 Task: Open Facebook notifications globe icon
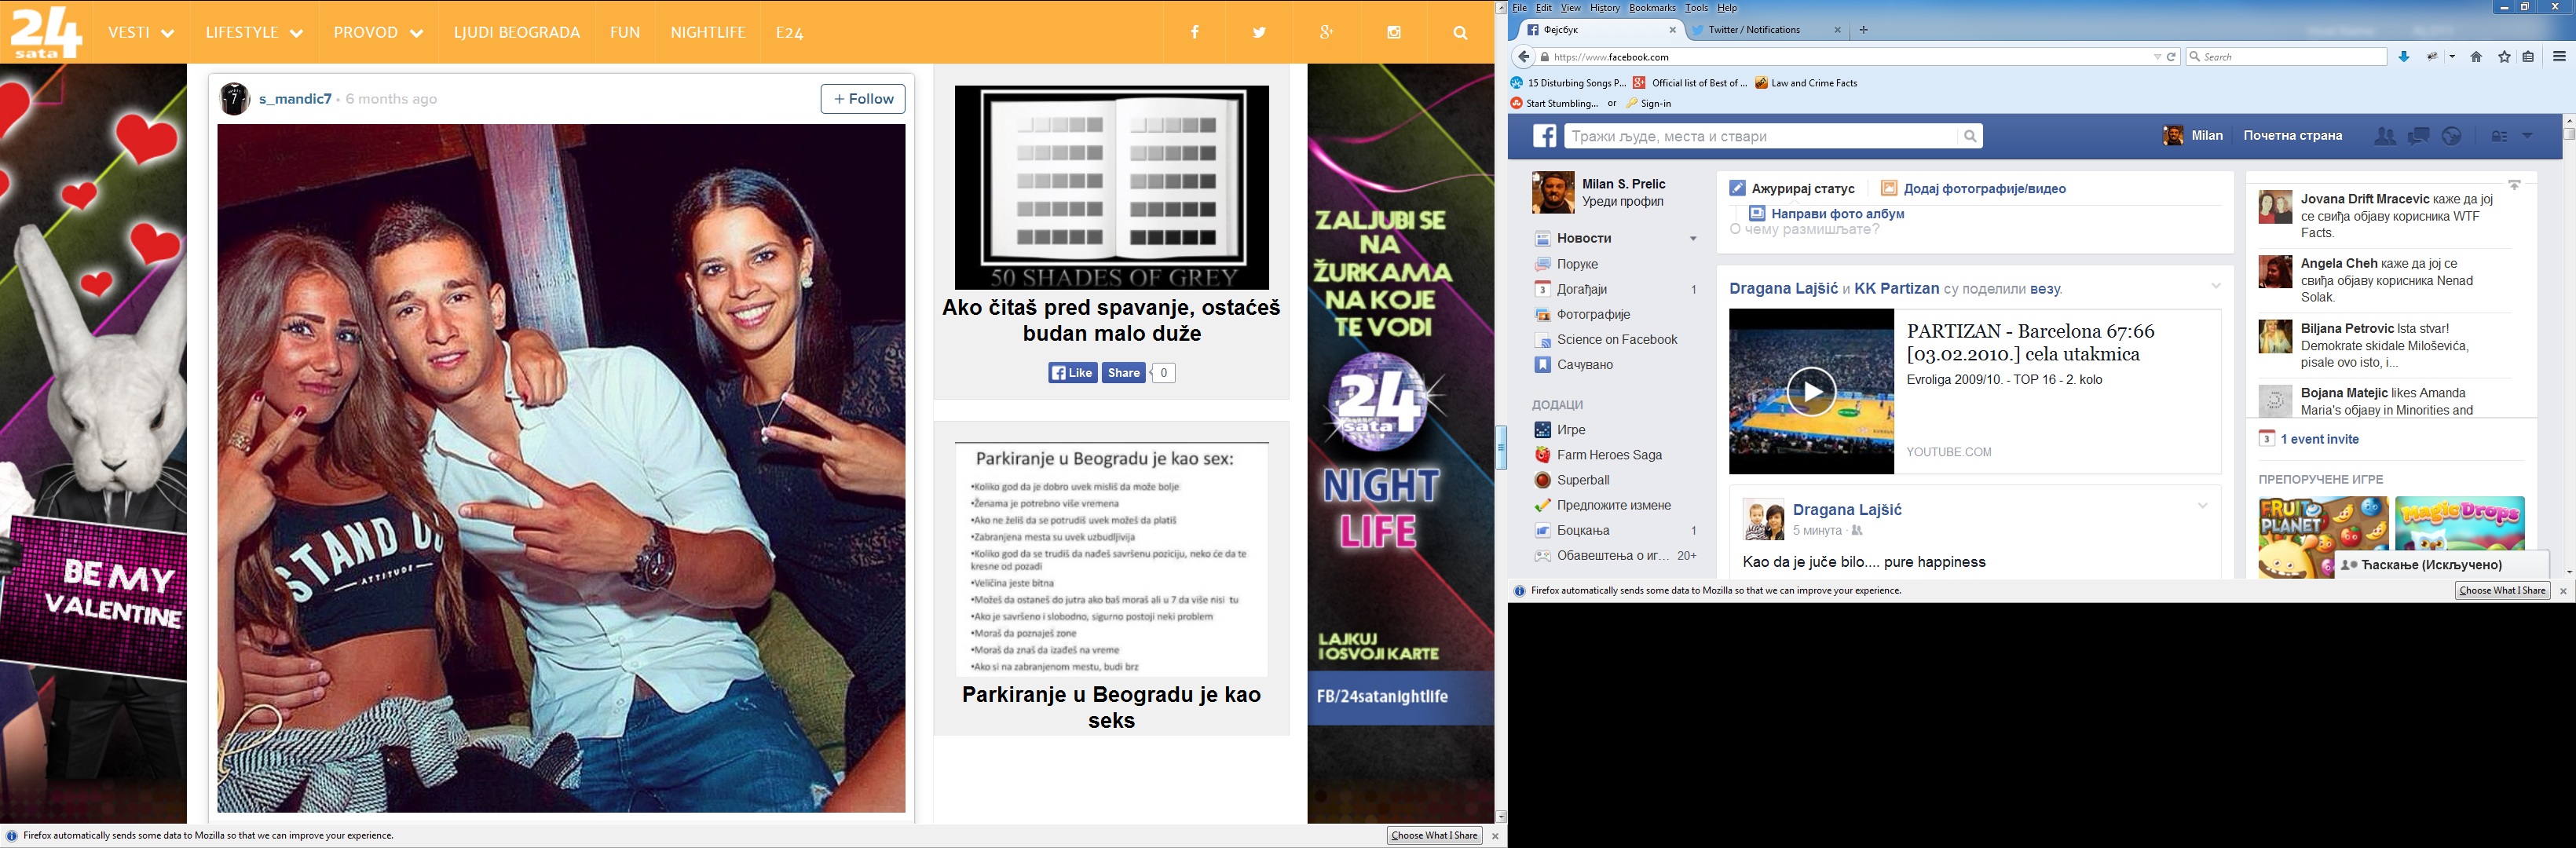pyautogui.click(x=2451, y=136)
